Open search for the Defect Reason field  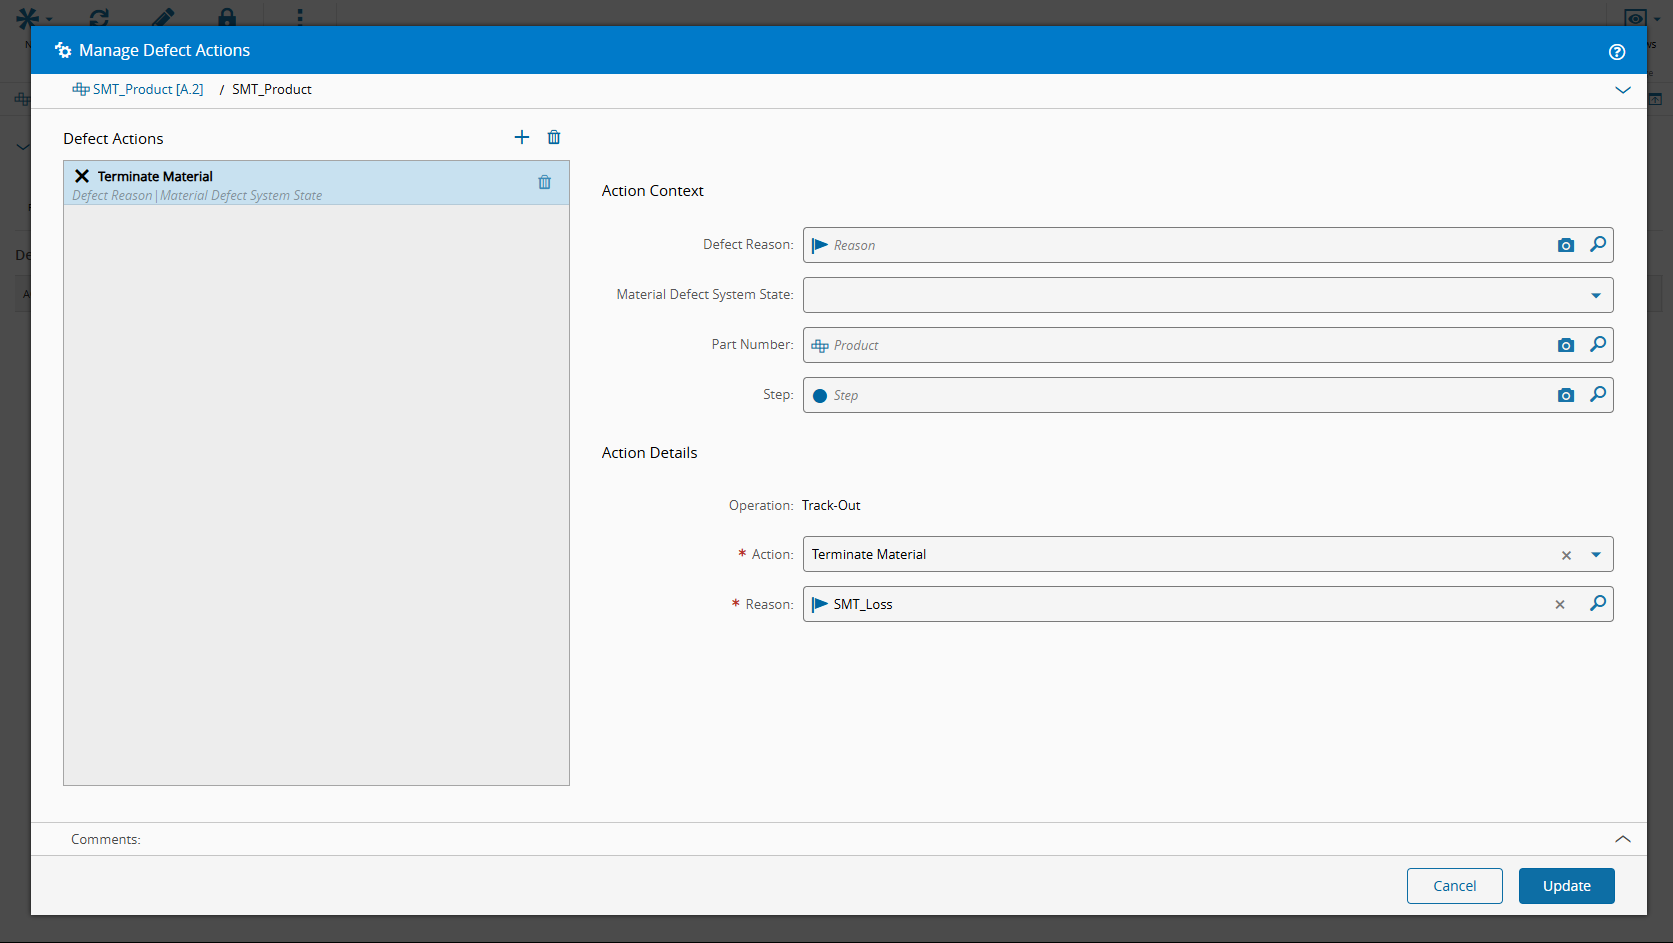tap(1598, 244)
